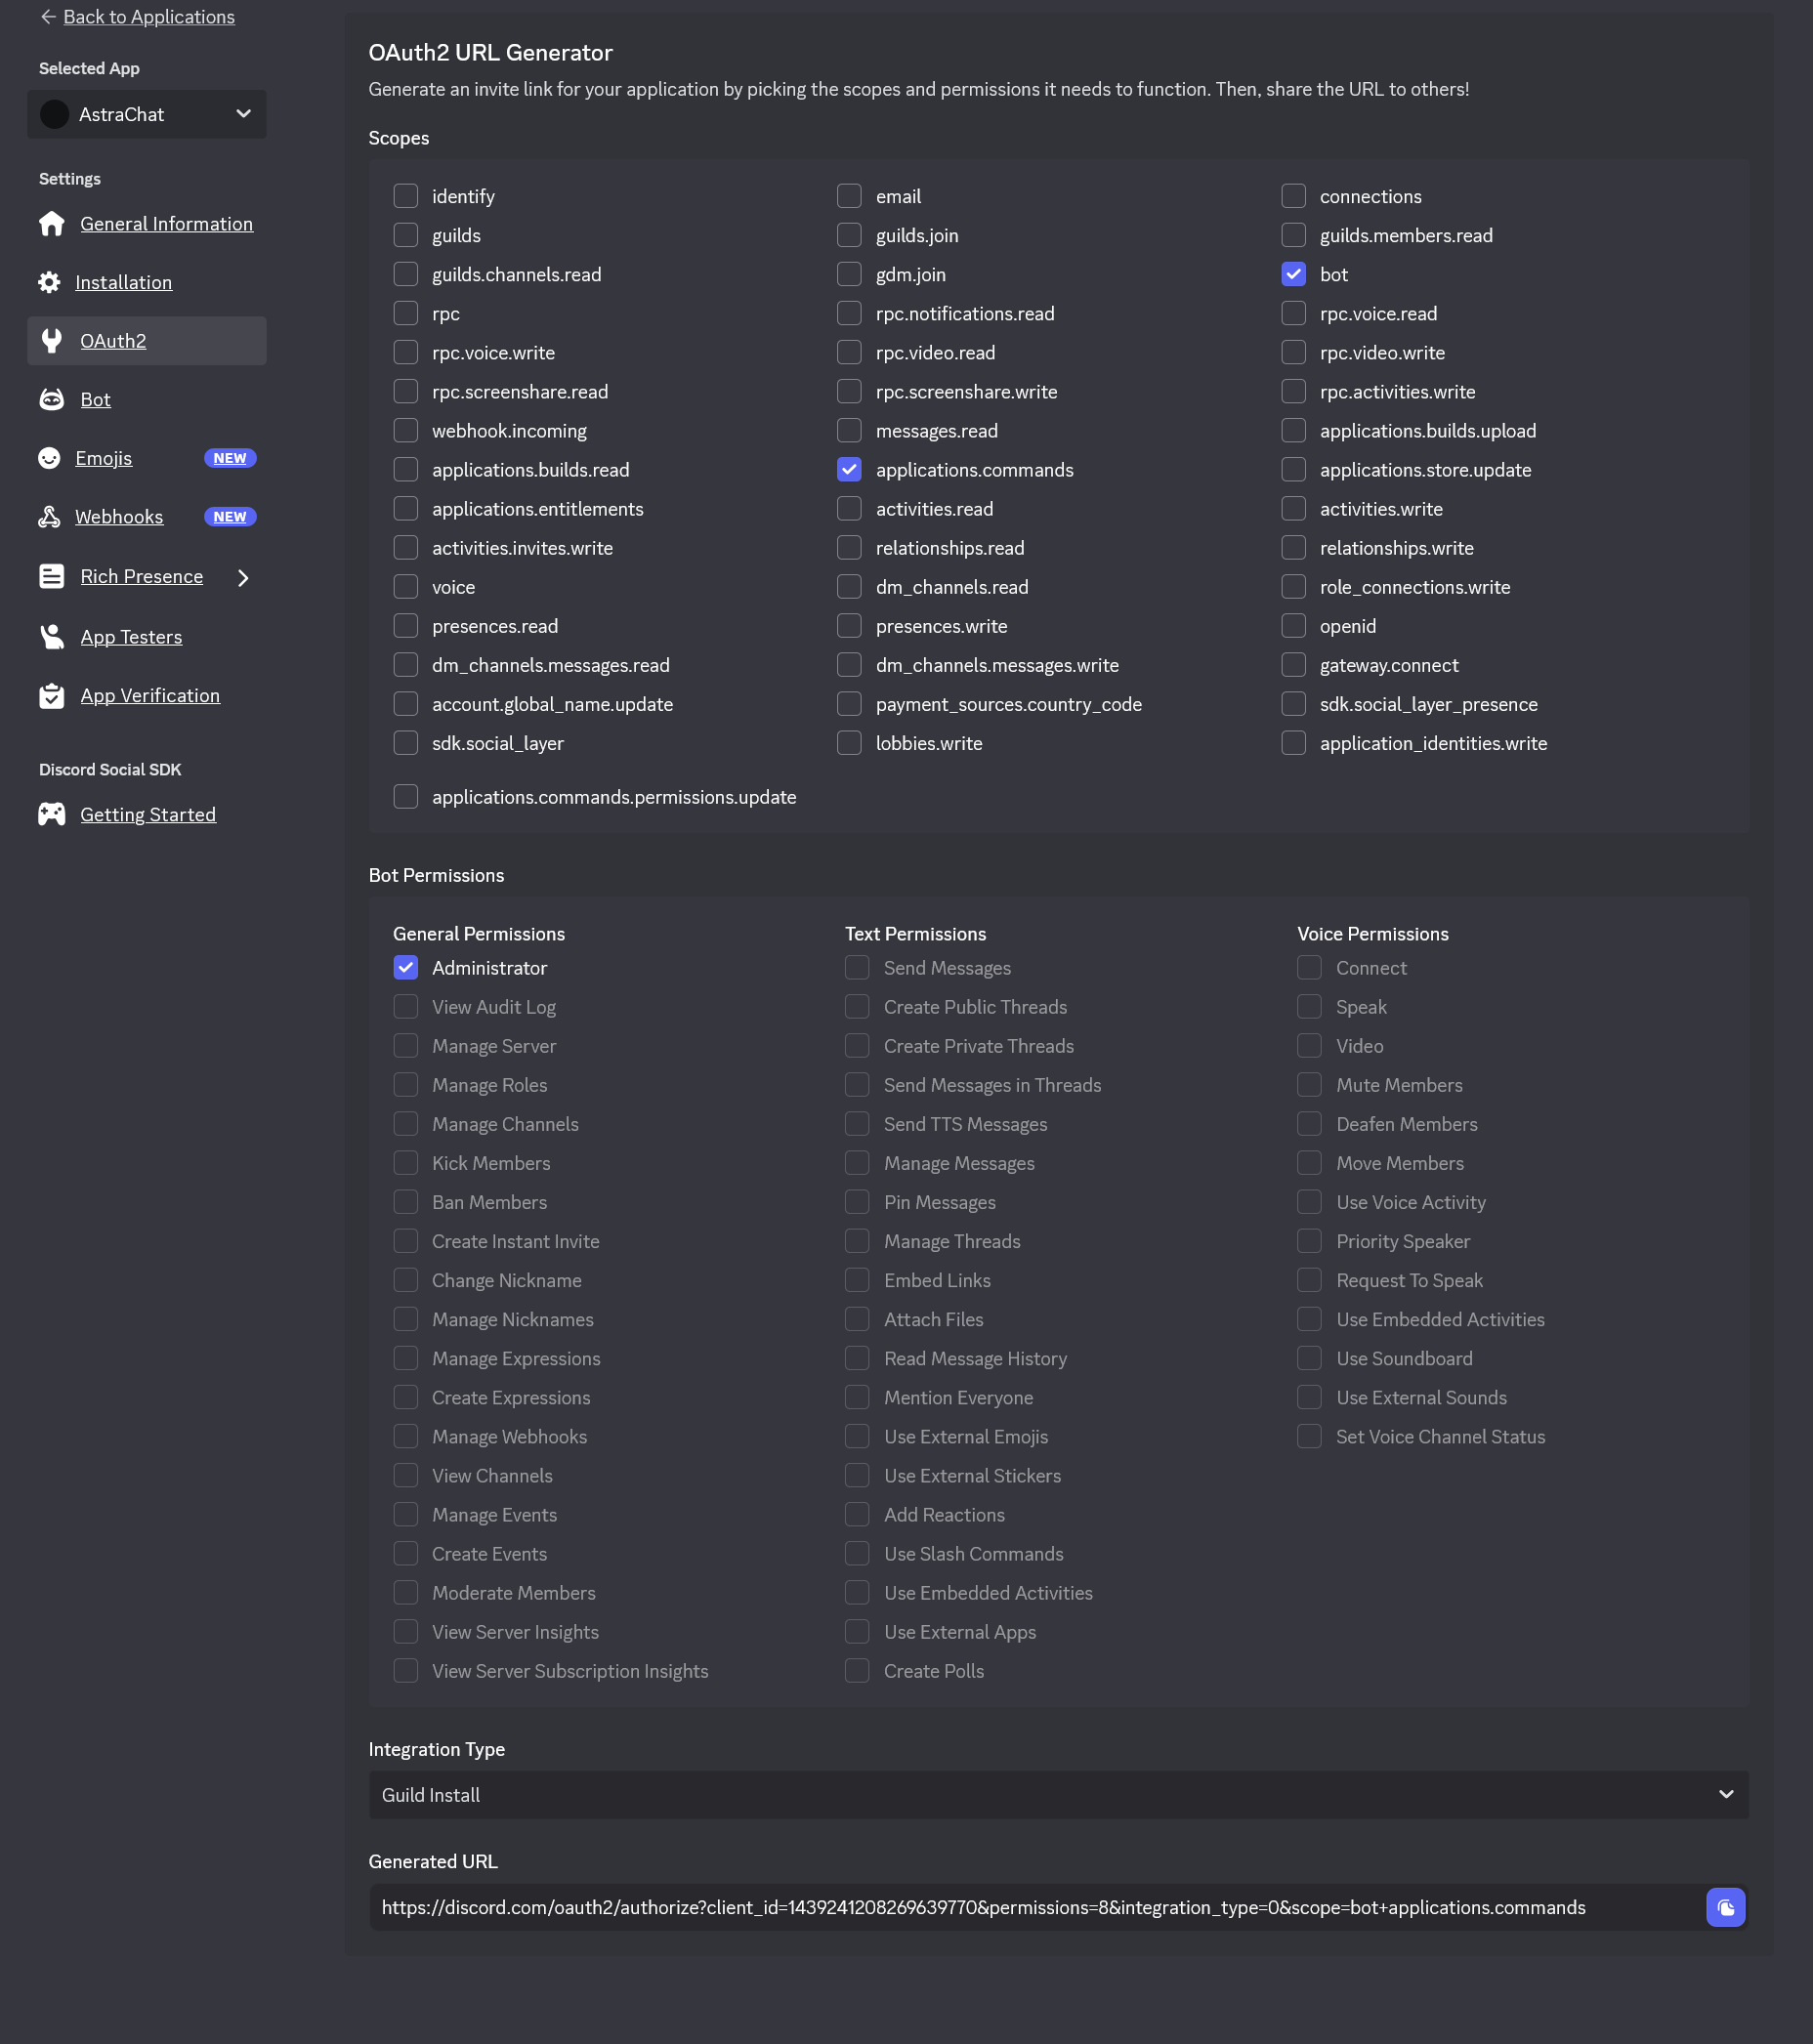Open the Guild Install integration type dropdown
Image resolution: width=1813 pixels, height=2044 pixels.
(x=1058, y=1795)
